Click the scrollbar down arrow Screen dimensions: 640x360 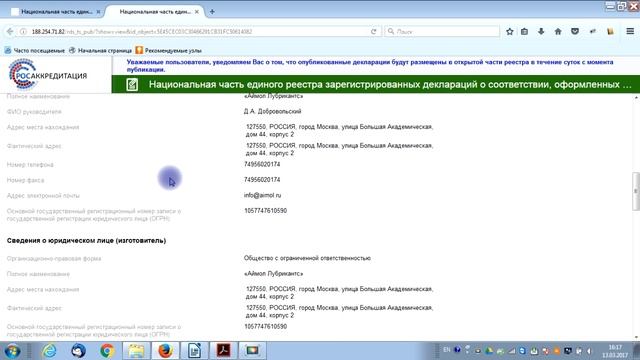pos(636,337)
